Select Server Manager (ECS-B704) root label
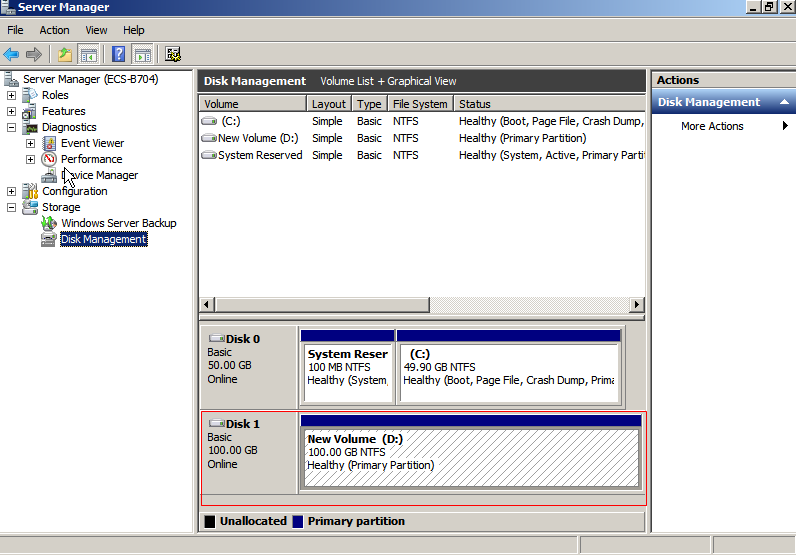 click(x=91, y=79)
